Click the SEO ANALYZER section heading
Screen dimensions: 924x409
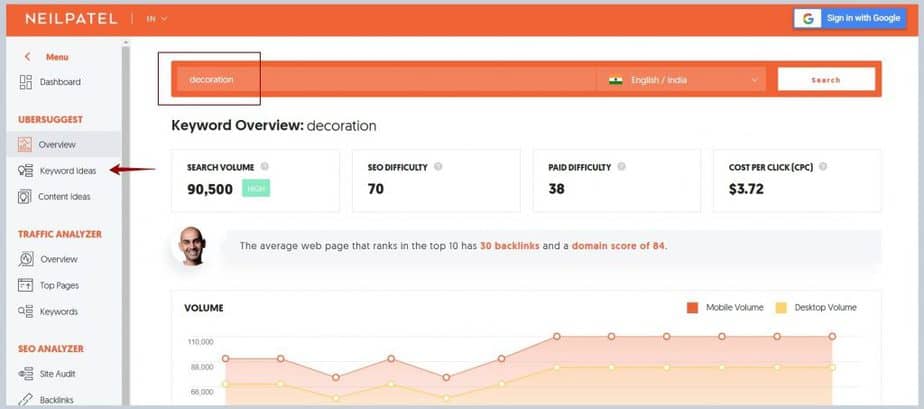[x=51, y=349]
